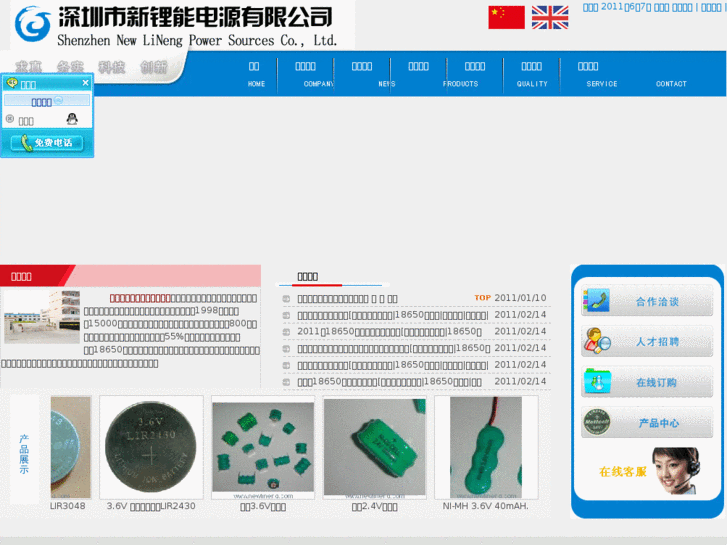Open the LIR2430 coin cell image
This screenshot has height=545, width=727.
pos(151,447)
